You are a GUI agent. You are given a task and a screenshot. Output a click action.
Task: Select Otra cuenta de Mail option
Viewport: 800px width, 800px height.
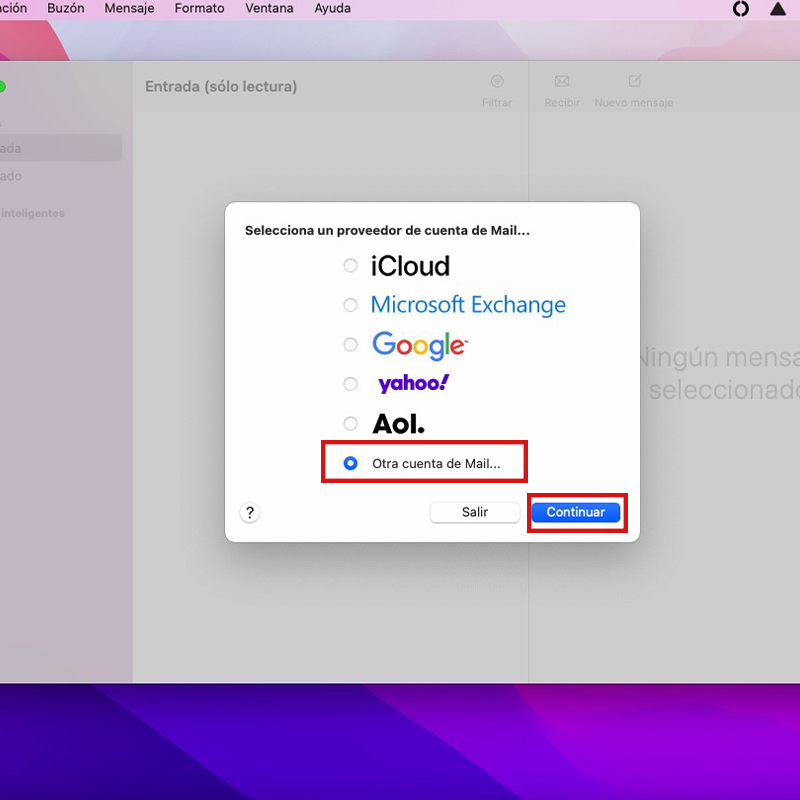(350, 463)
